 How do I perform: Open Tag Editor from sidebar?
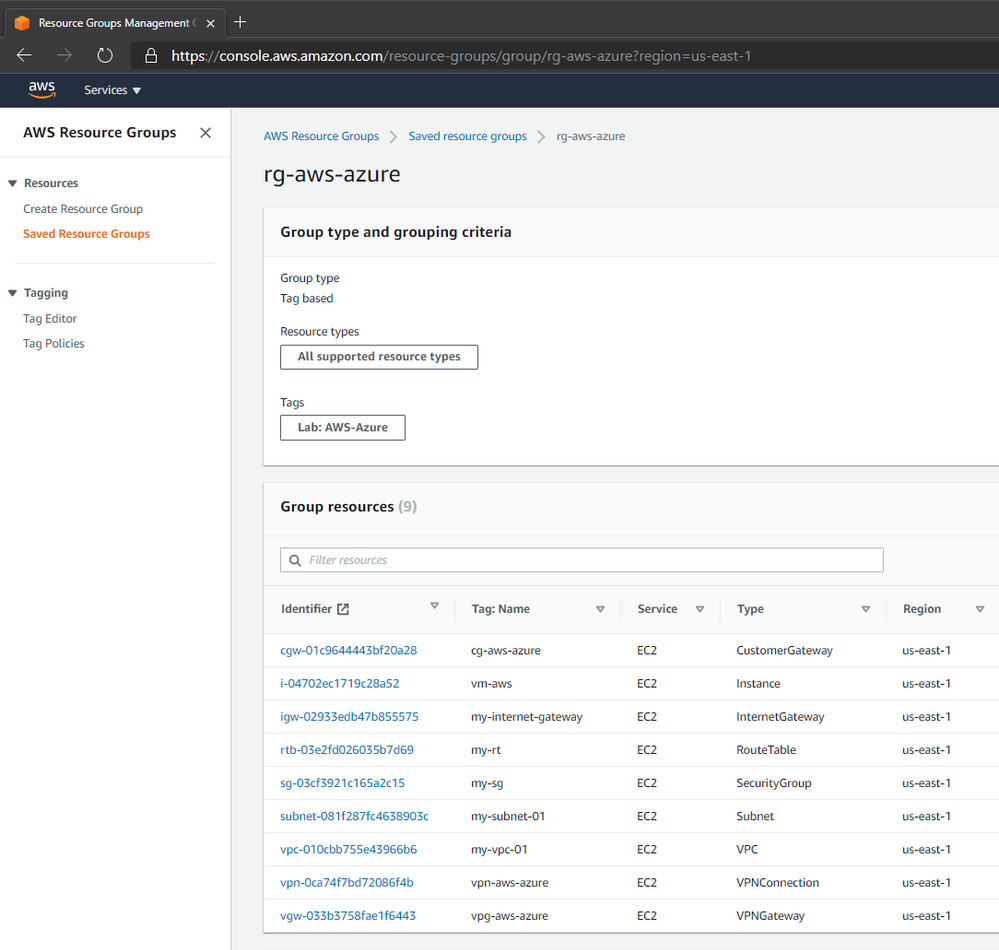[50, 319]
